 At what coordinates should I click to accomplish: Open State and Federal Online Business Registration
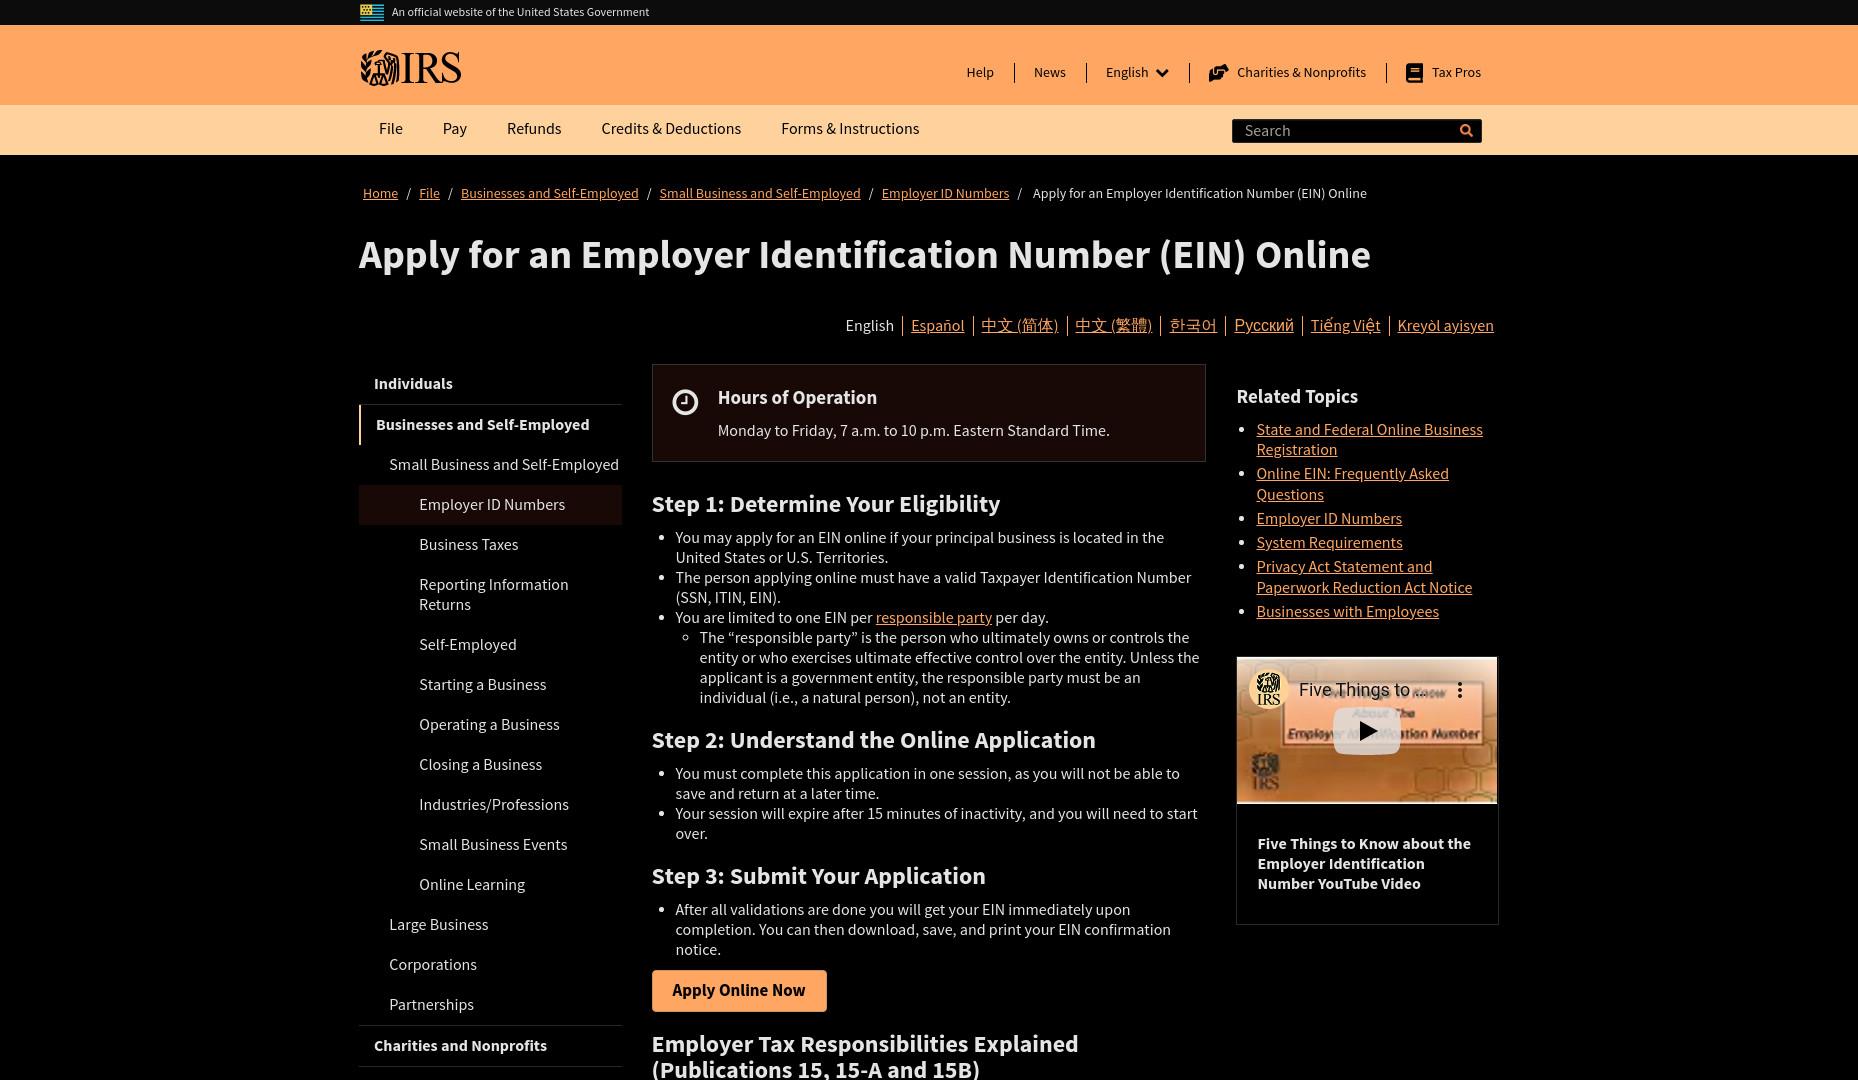click(x=1369, y=440)
